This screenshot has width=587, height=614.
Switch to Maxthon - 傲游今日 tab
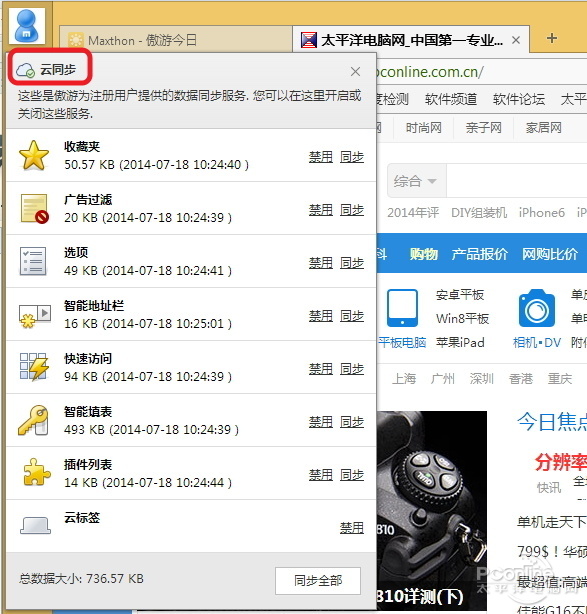[x=175, y=40]
